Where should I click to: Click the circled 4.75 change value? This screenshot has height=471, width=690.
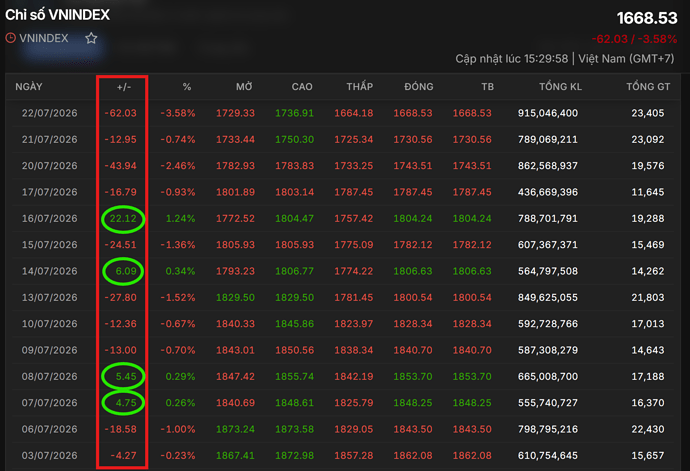click(126, 403)
